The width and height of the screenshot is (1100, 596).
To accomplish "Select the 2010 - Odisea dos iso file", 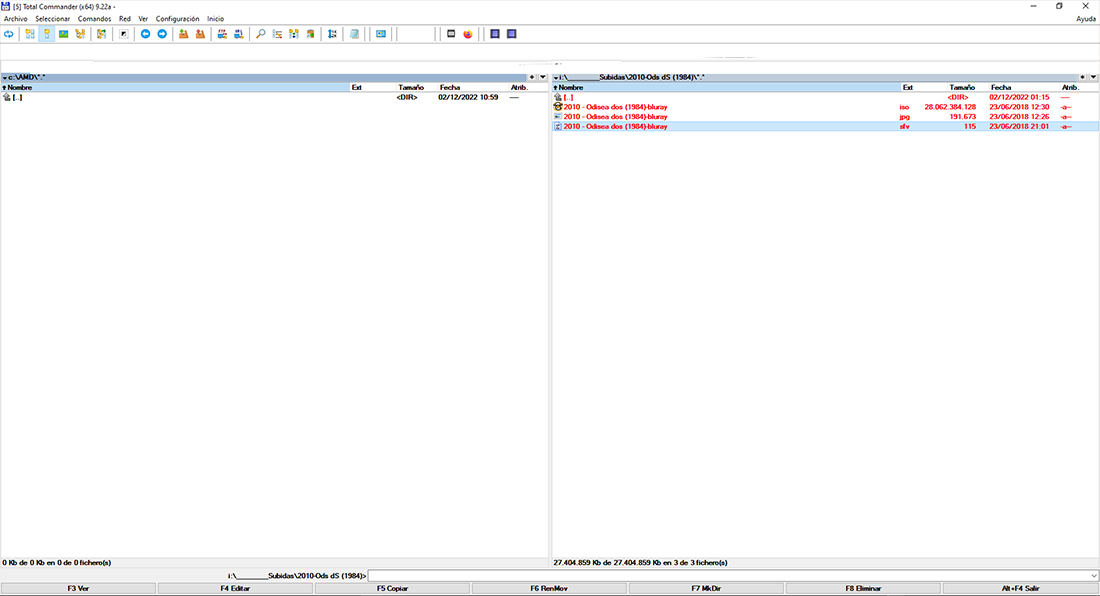I will click(825, 107).
